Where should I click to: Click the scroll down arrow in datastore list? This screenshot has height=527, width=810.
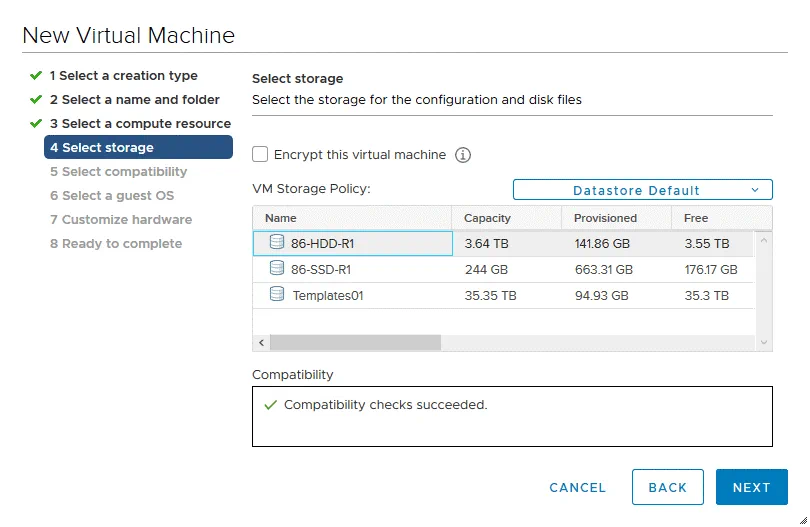[x=765, y=342]
